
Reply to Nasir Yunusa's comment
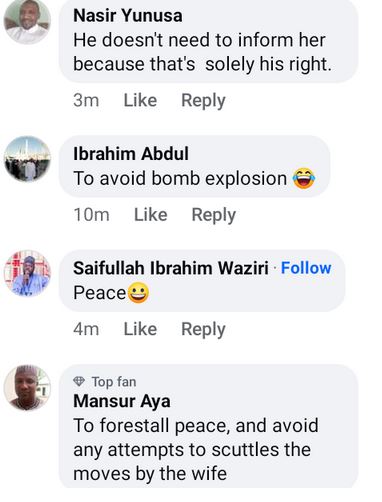pos(203,101)
